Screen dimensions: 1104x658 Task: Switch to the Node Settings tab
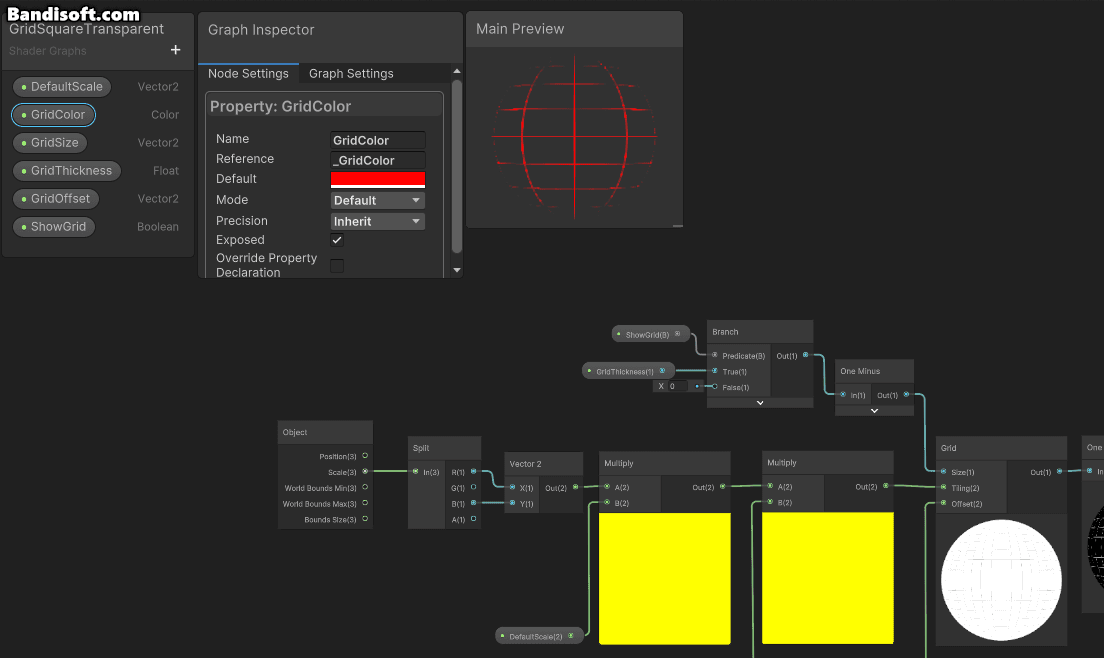pos(248,73)
